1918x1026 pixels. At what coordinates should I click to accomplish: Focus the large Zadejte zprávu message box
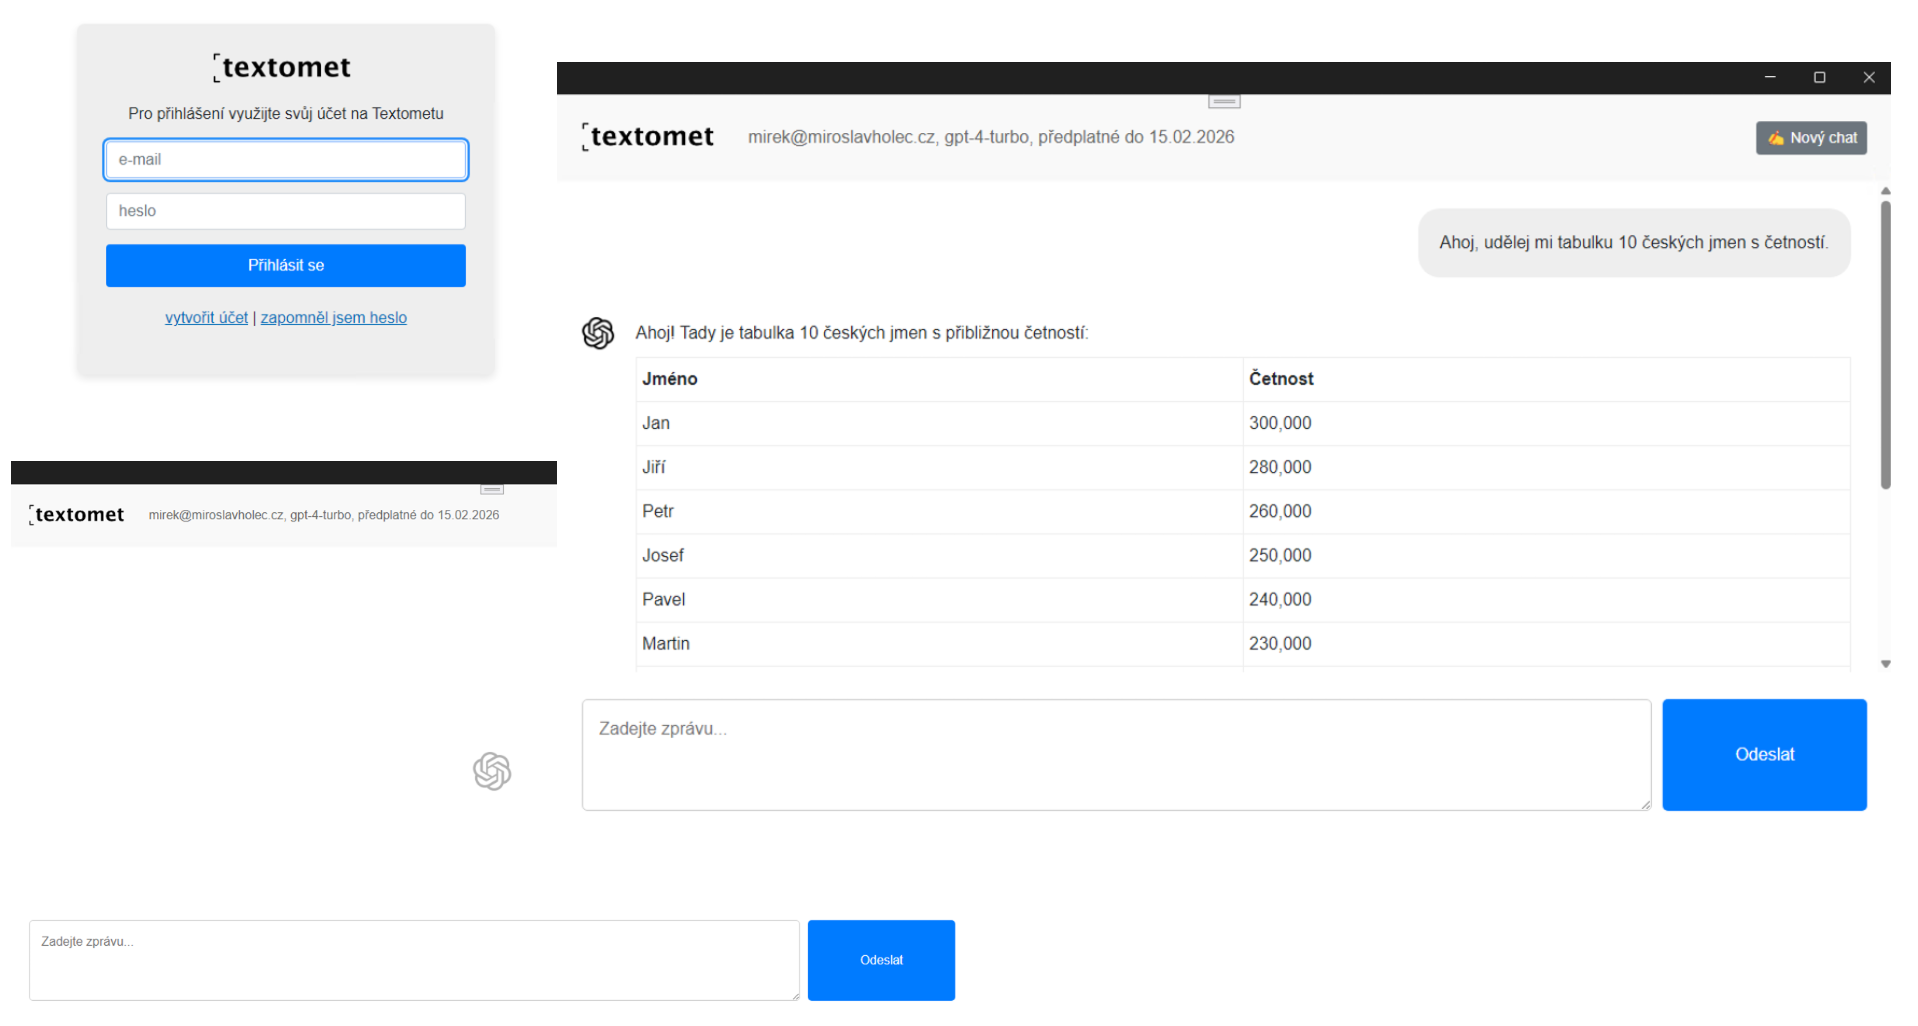pyautogui.click(x=1116, y=755)
